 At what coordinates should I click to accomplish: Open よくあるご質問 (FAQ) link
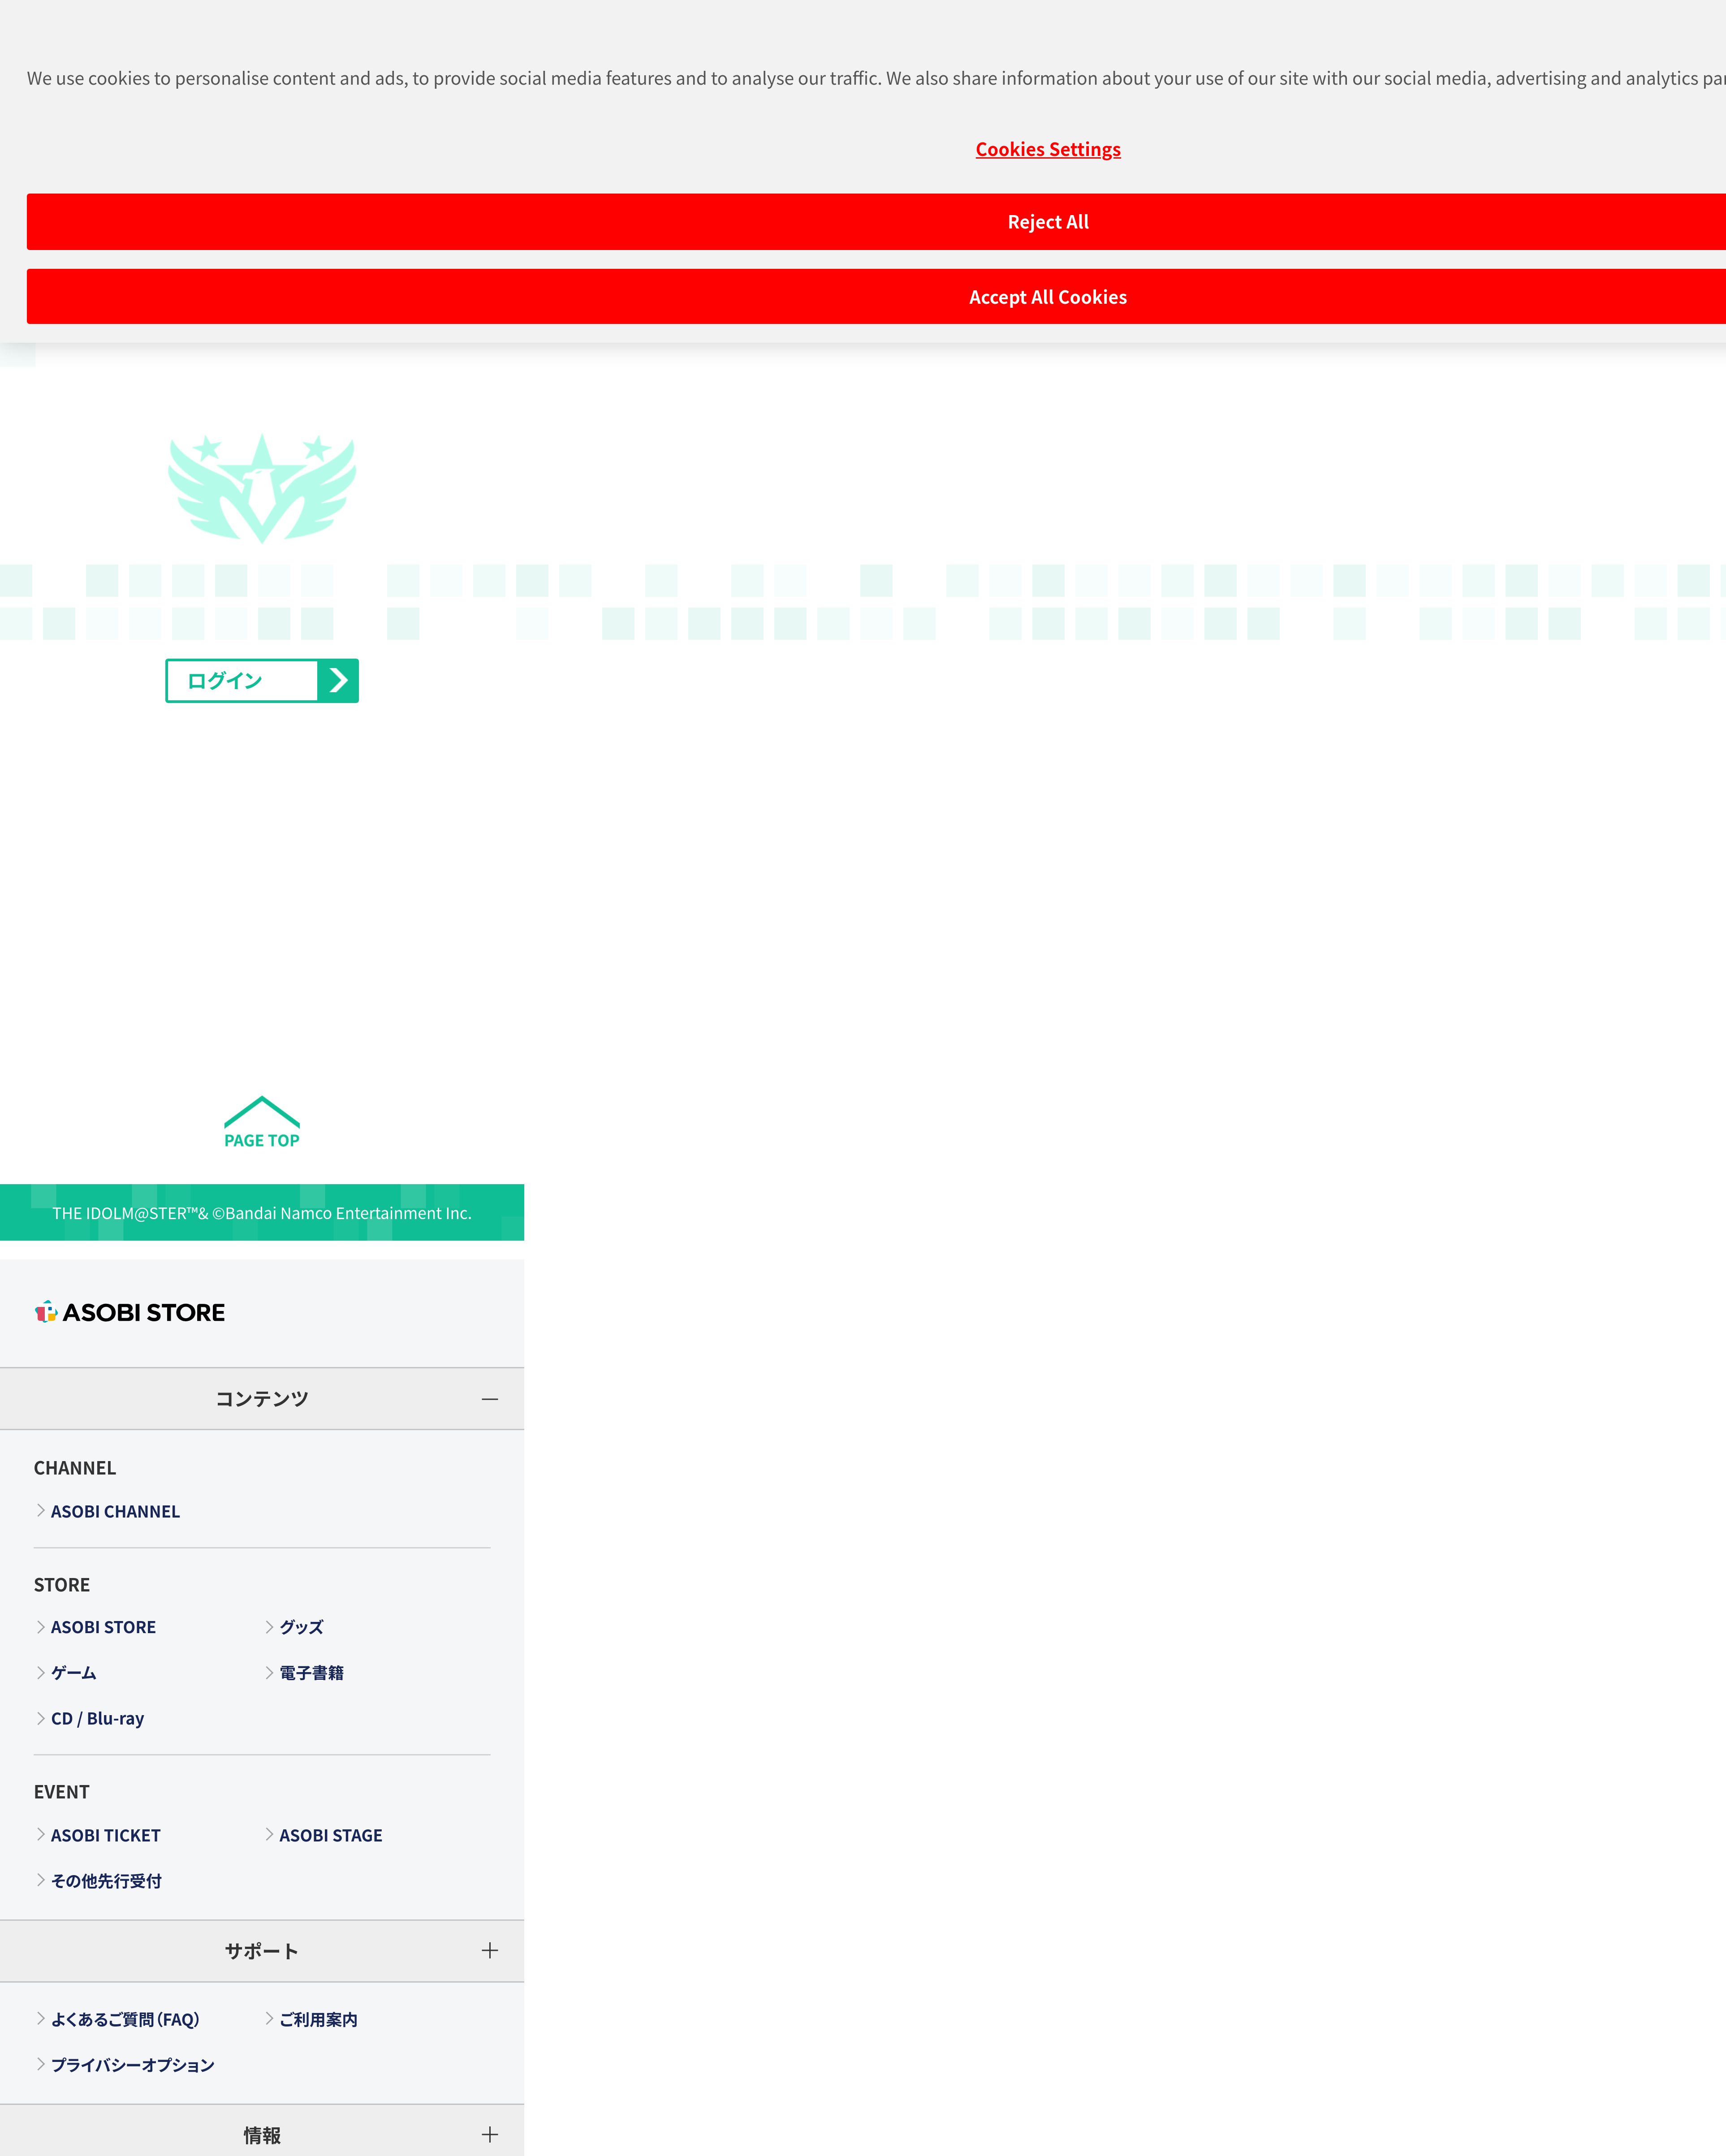[x=125, y=2020]
